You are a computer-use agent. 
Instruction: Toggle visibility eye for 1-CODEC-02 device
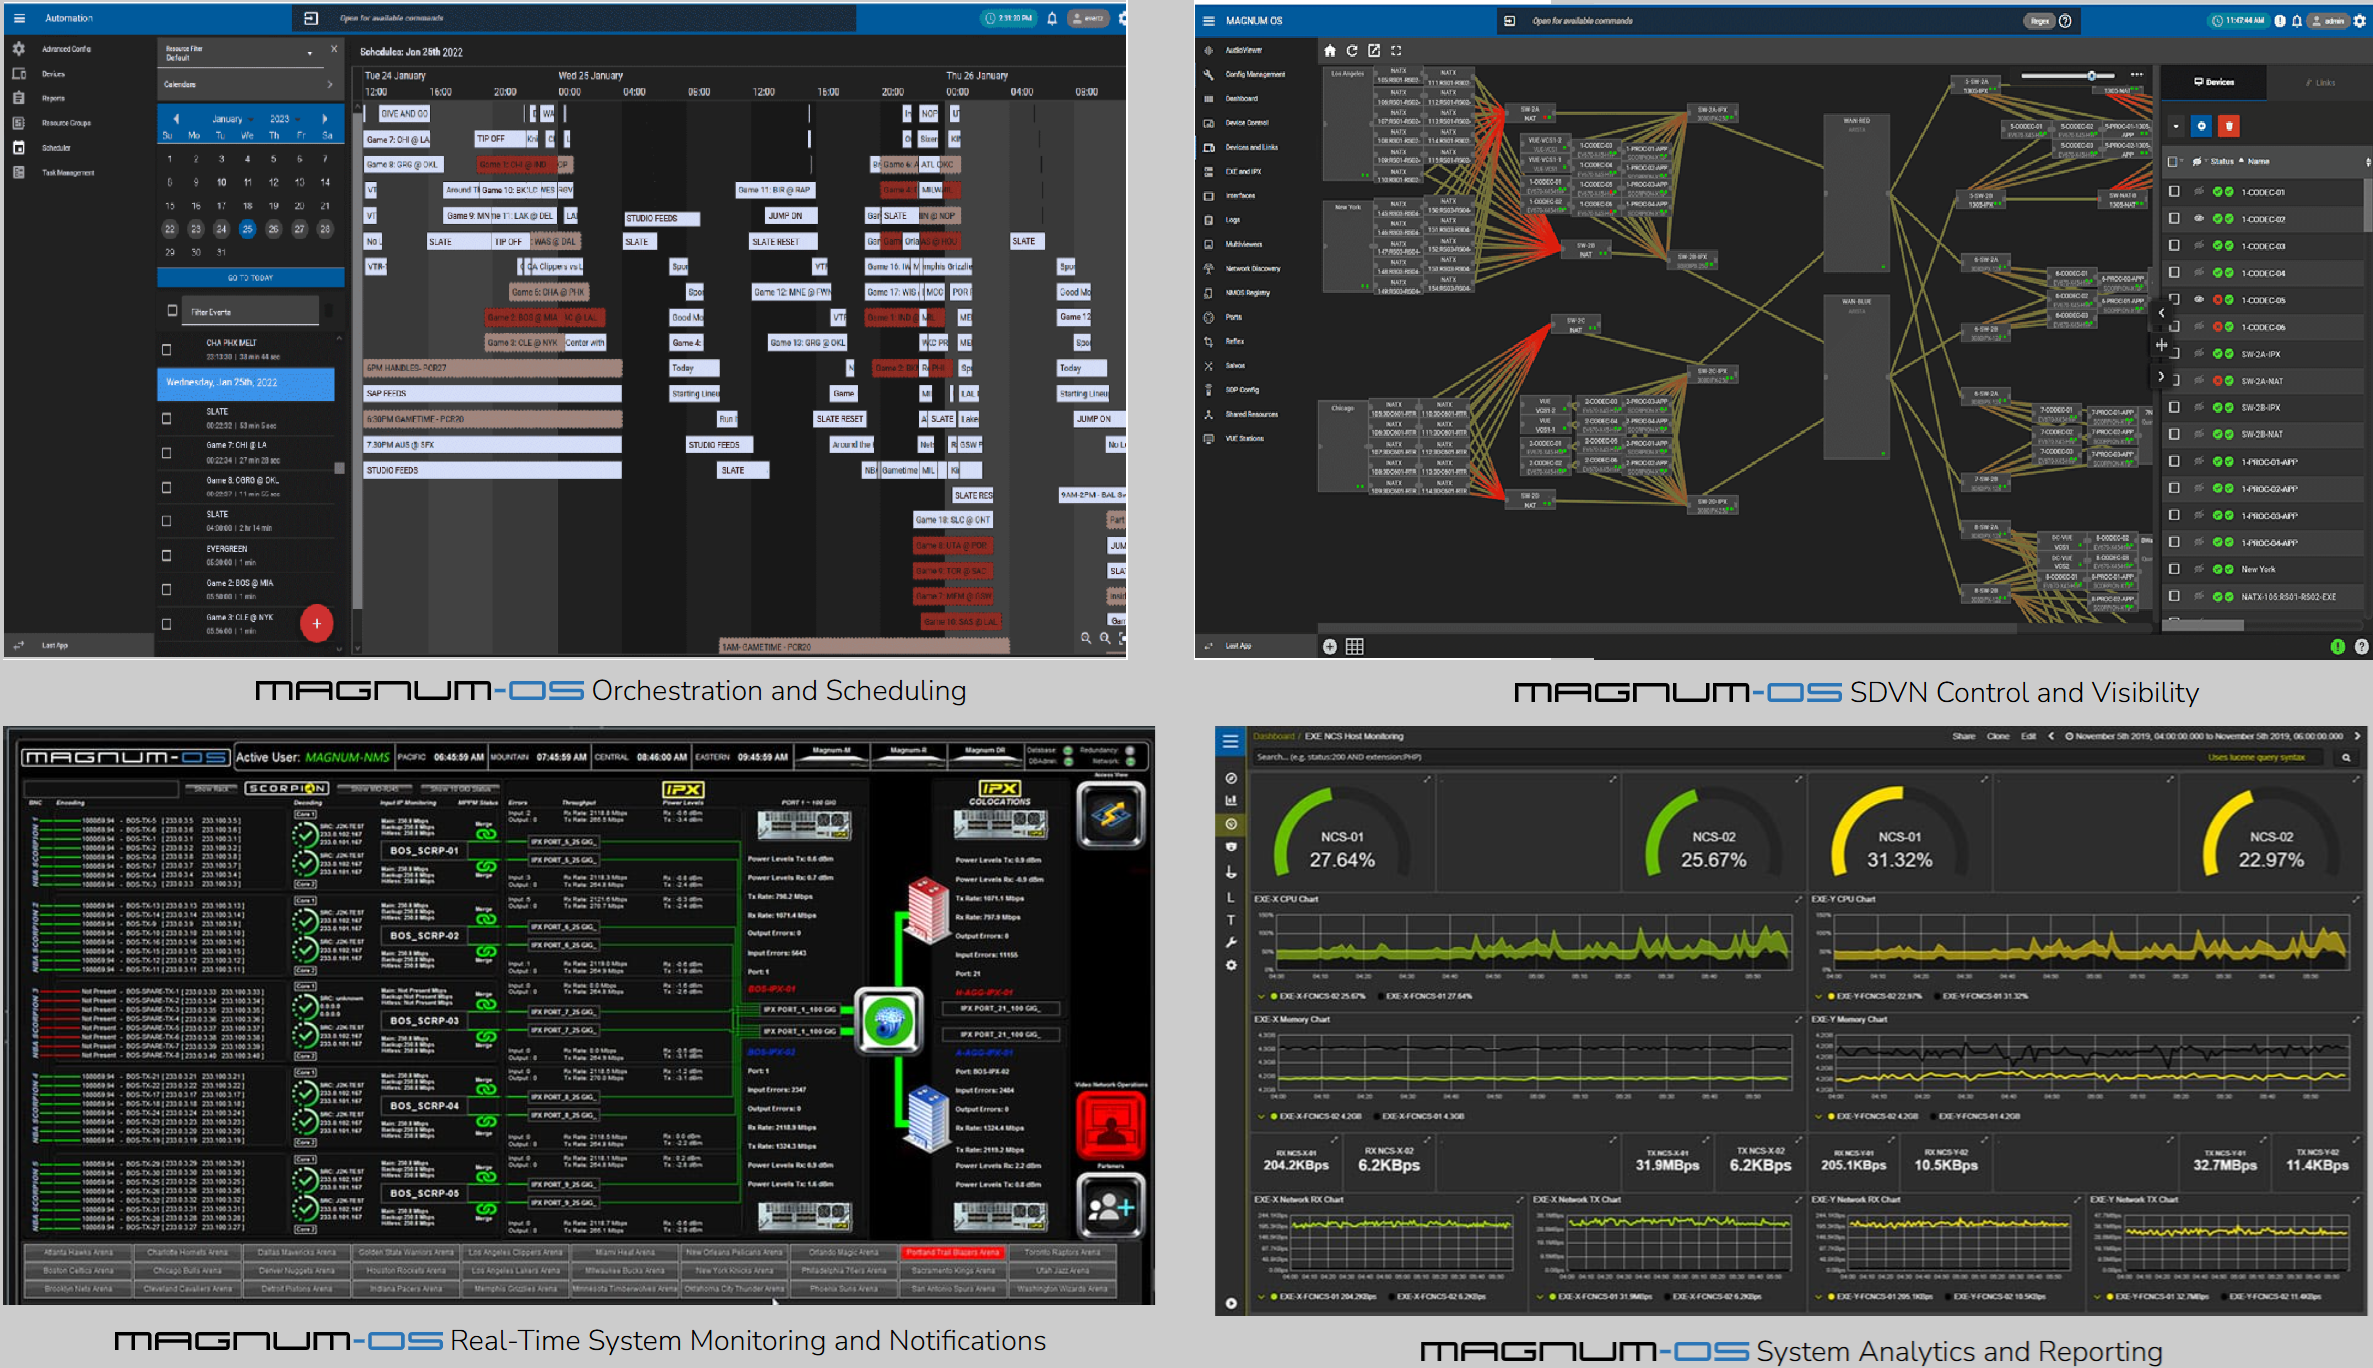click(2198, 218)
